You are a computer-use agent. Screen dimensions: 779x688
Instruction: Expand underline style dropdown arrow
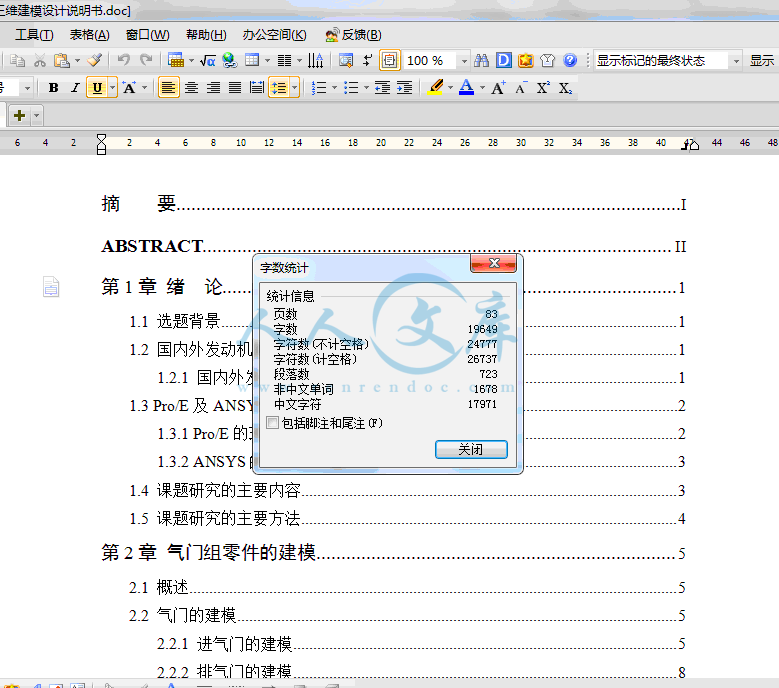click(x=113, y=88)
